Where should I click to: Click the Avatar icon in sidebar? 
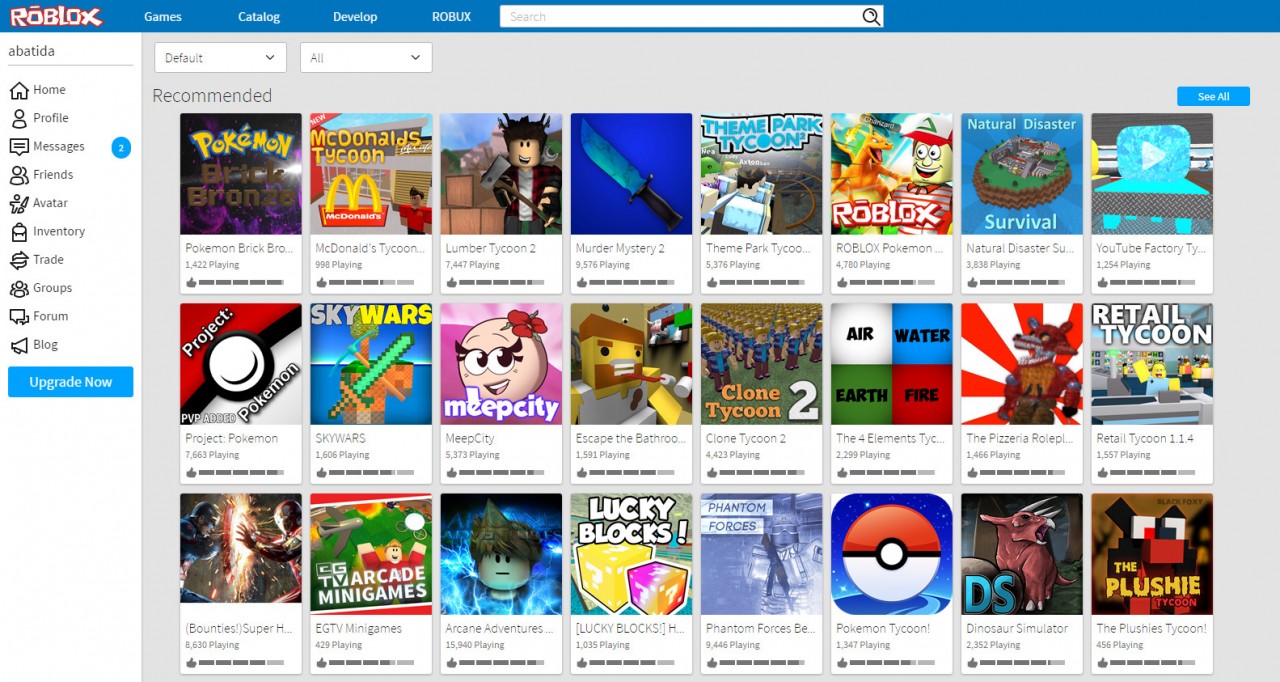click(x=19, y=203)
